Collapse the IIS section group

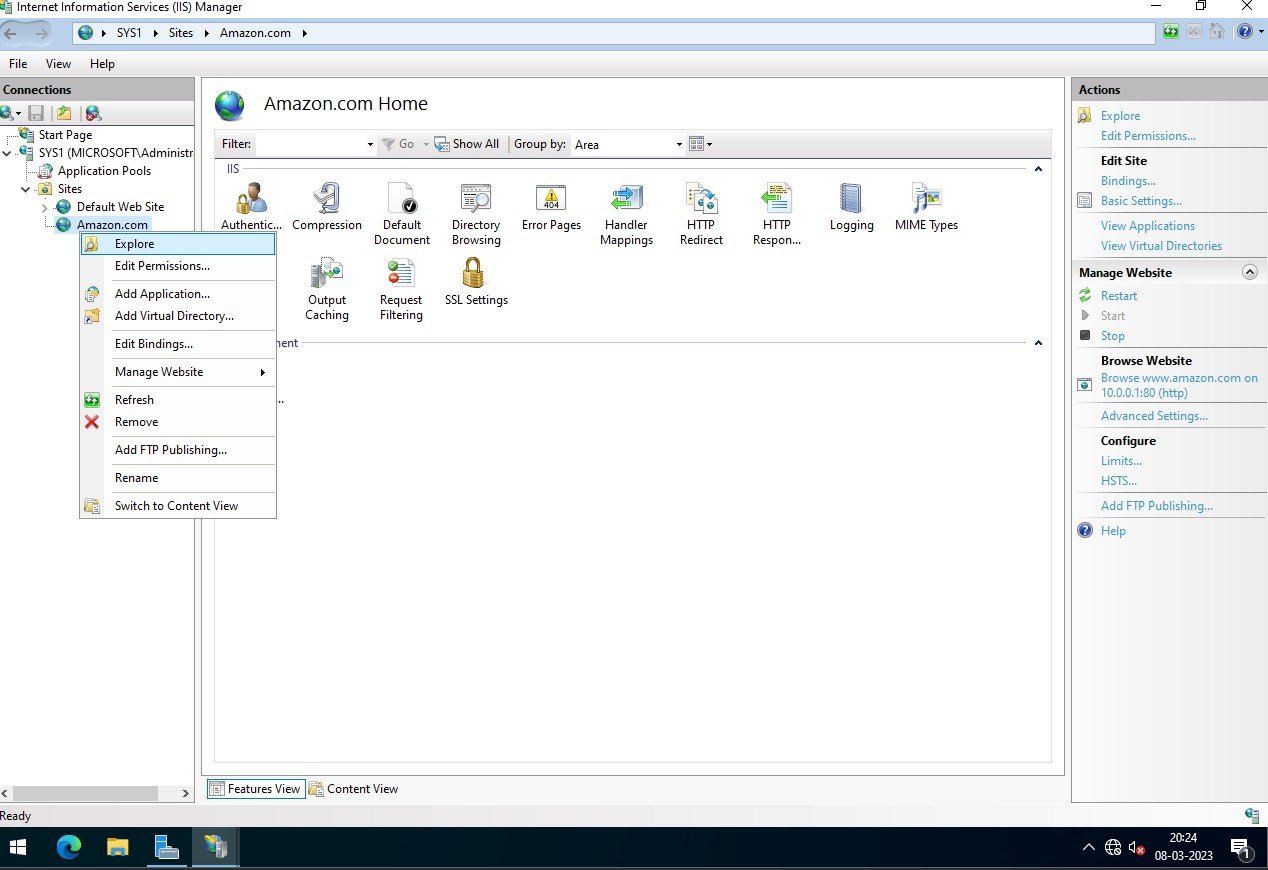click(1038, 169)
